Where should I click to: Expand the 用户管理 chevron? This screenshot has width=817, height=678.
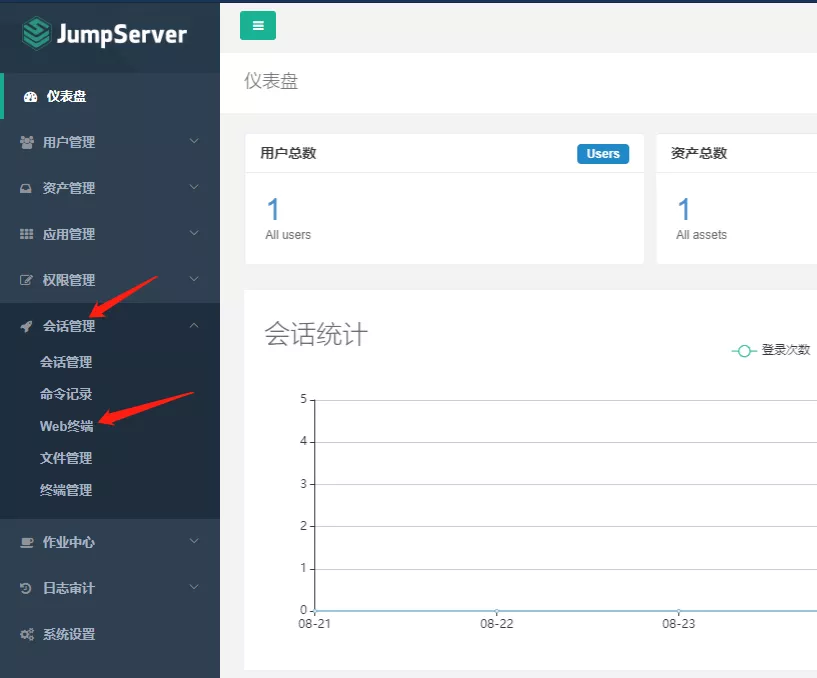click(194, 142)
